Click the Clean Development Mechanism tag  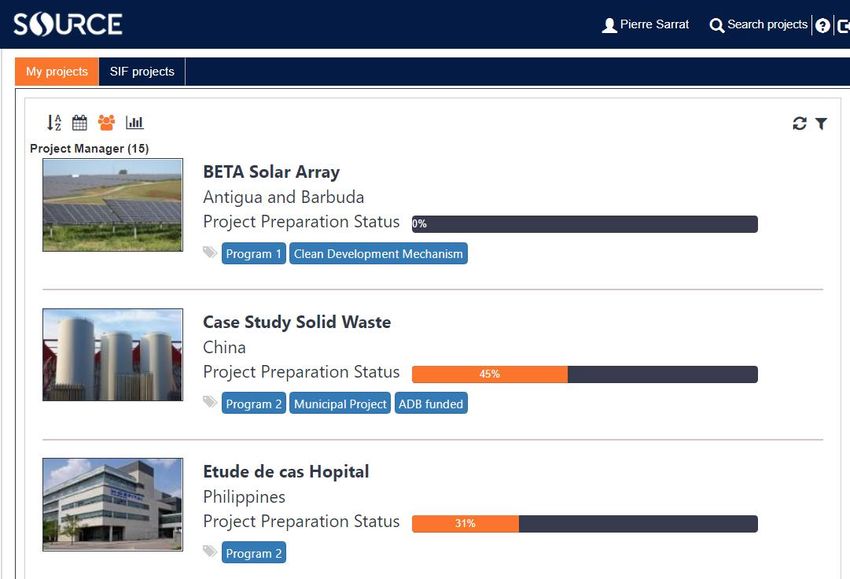378,254
